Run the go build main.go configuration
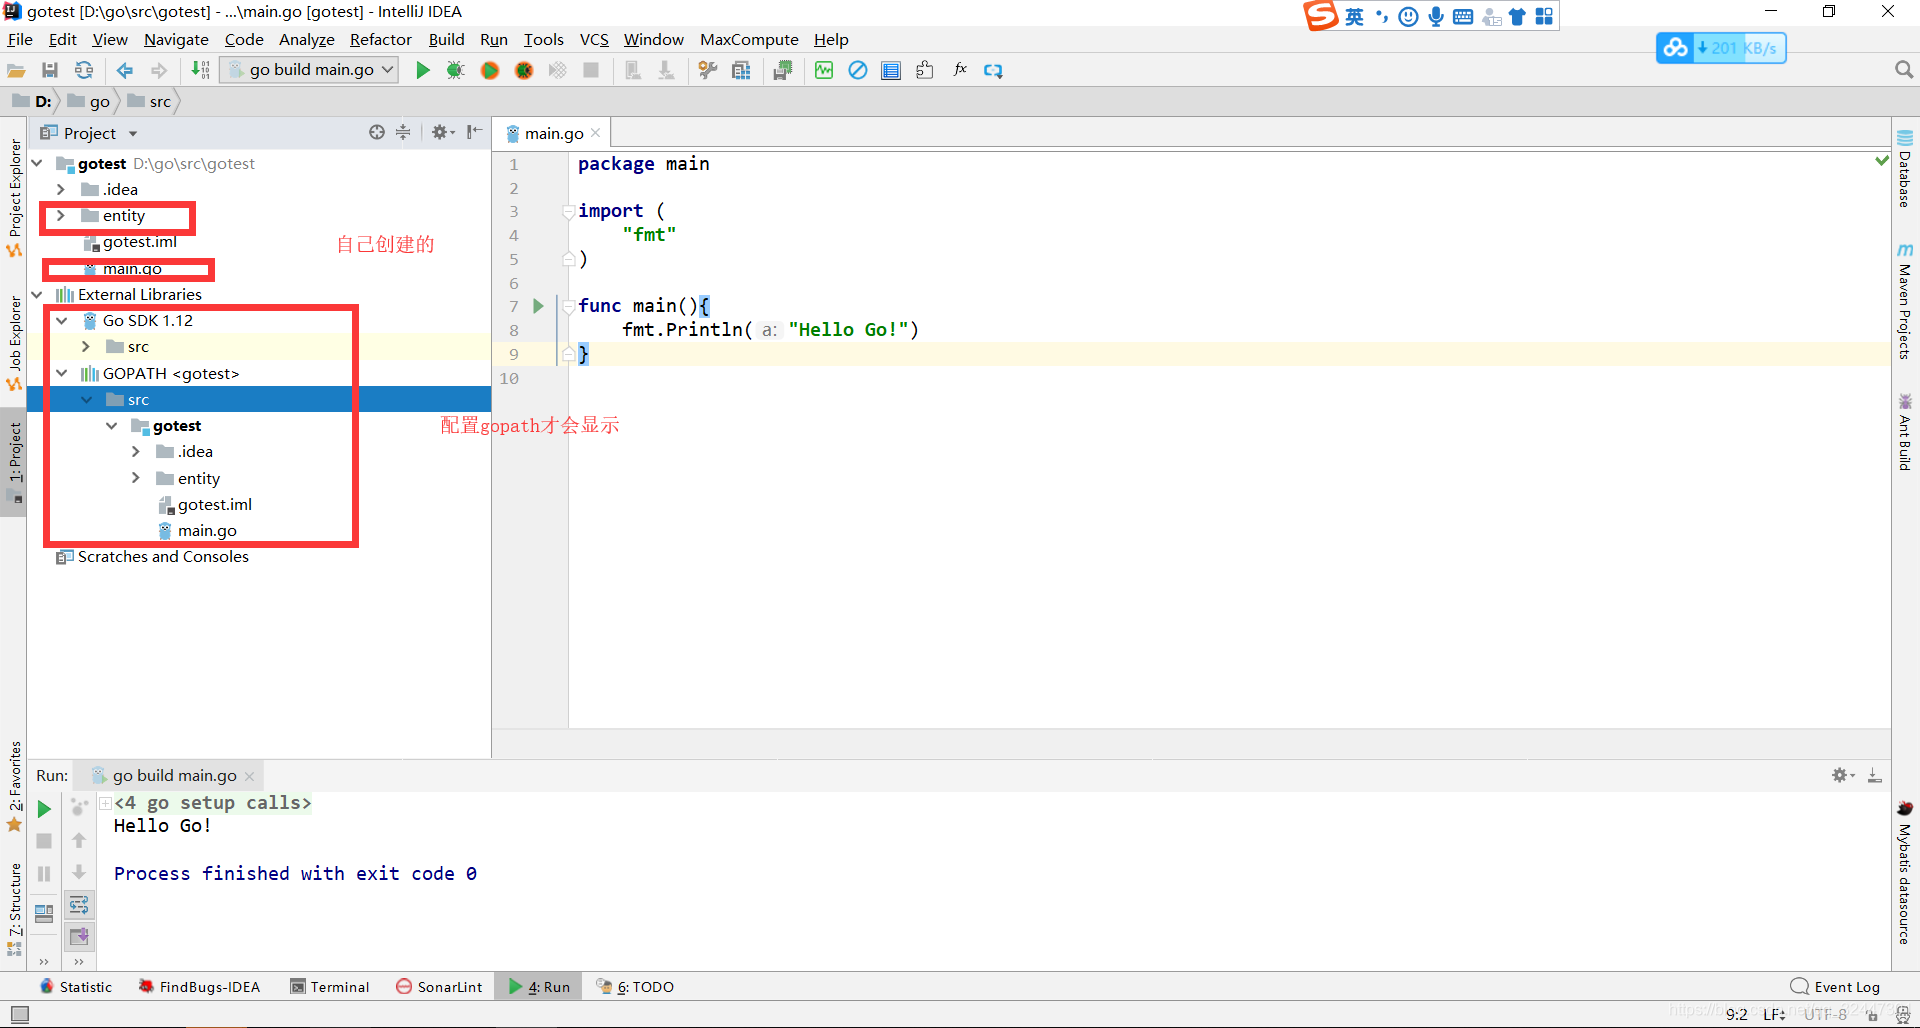The width and height of the screenshot is (1920, 1028). [423, 70]
